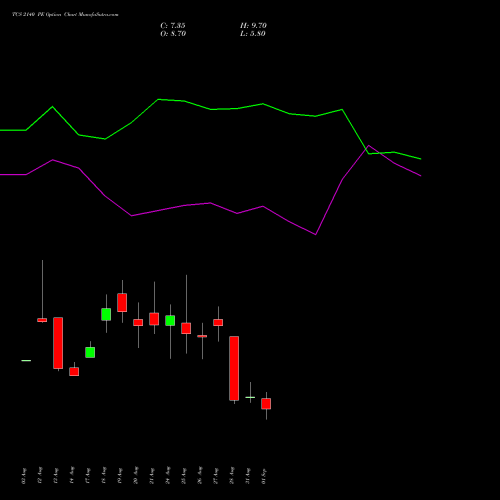The image size is (500, 500).
Task: Click the low value L: 5.80
Action: 253,34
